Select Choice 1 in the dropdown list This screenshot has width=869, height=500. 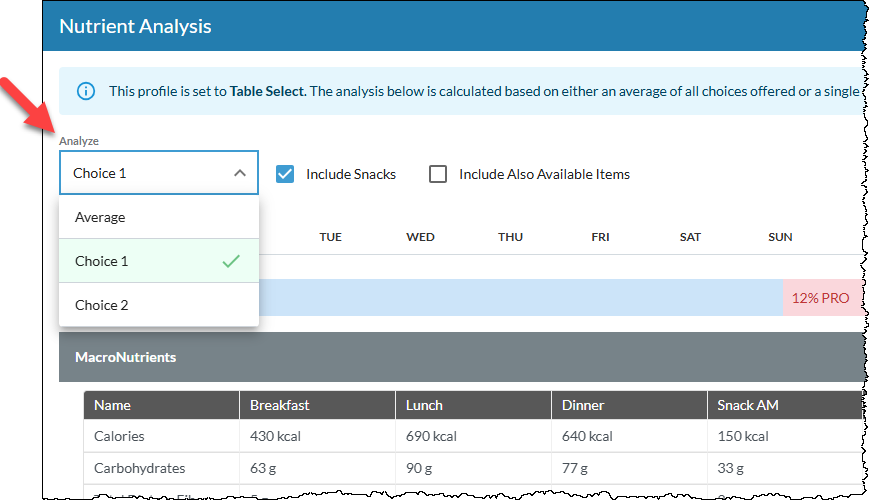tap(159, 261)
